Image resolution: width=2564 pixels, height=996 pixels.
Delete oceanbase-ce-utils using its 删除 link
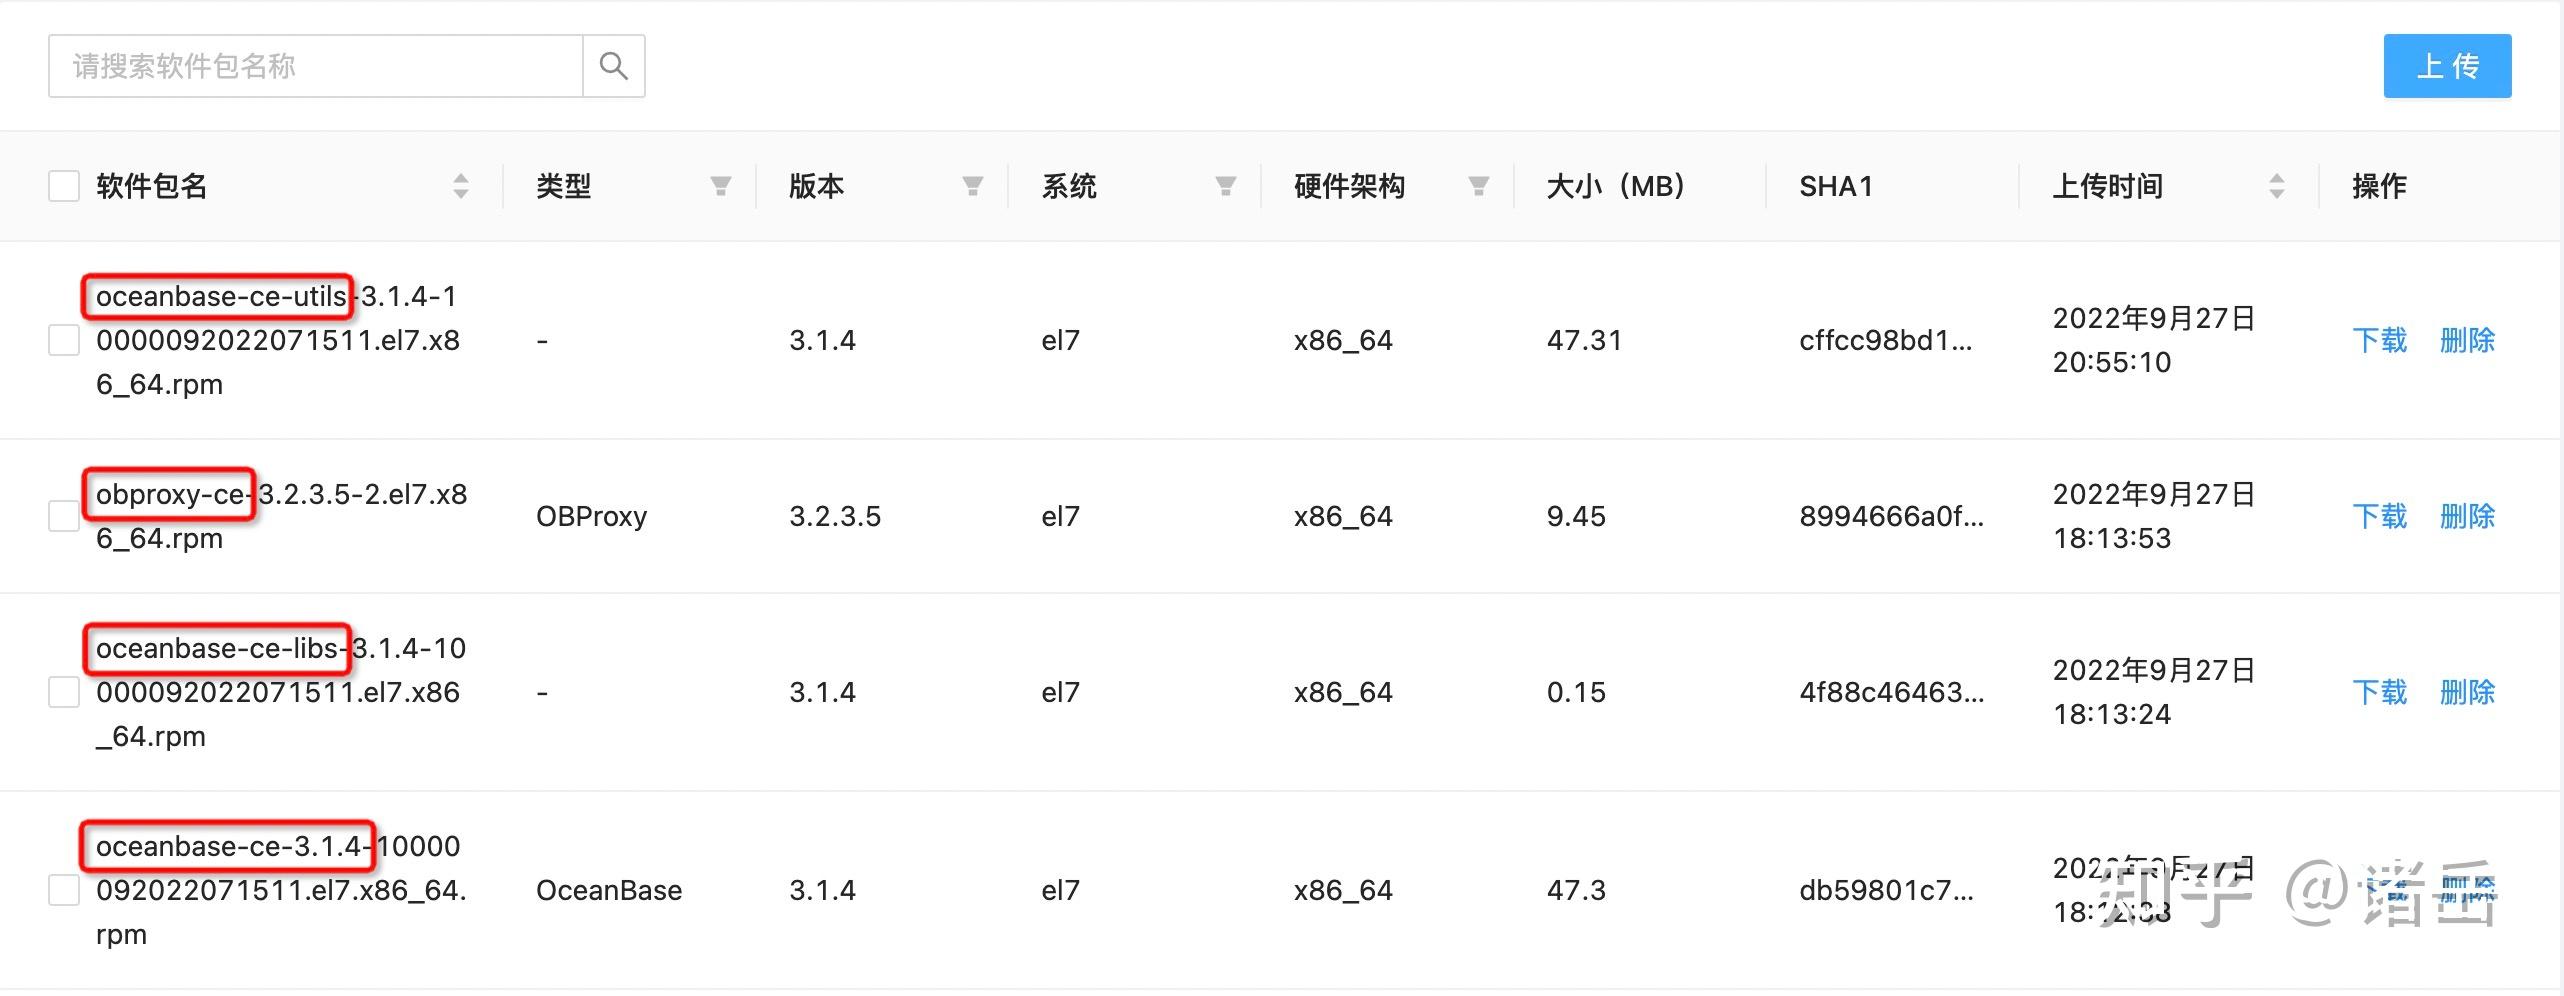tap(2466, 340)
